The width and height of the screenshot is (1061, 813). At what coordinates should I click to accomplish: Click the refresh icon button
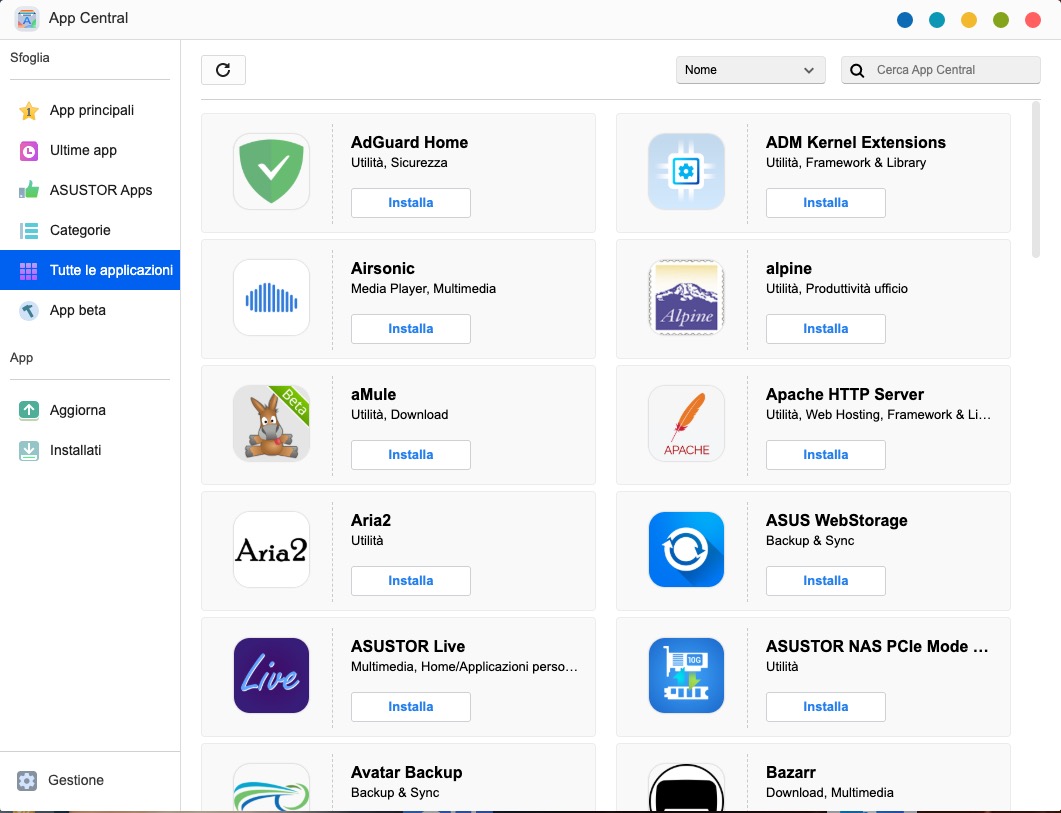pyautogui.click(x=223, y=70)
